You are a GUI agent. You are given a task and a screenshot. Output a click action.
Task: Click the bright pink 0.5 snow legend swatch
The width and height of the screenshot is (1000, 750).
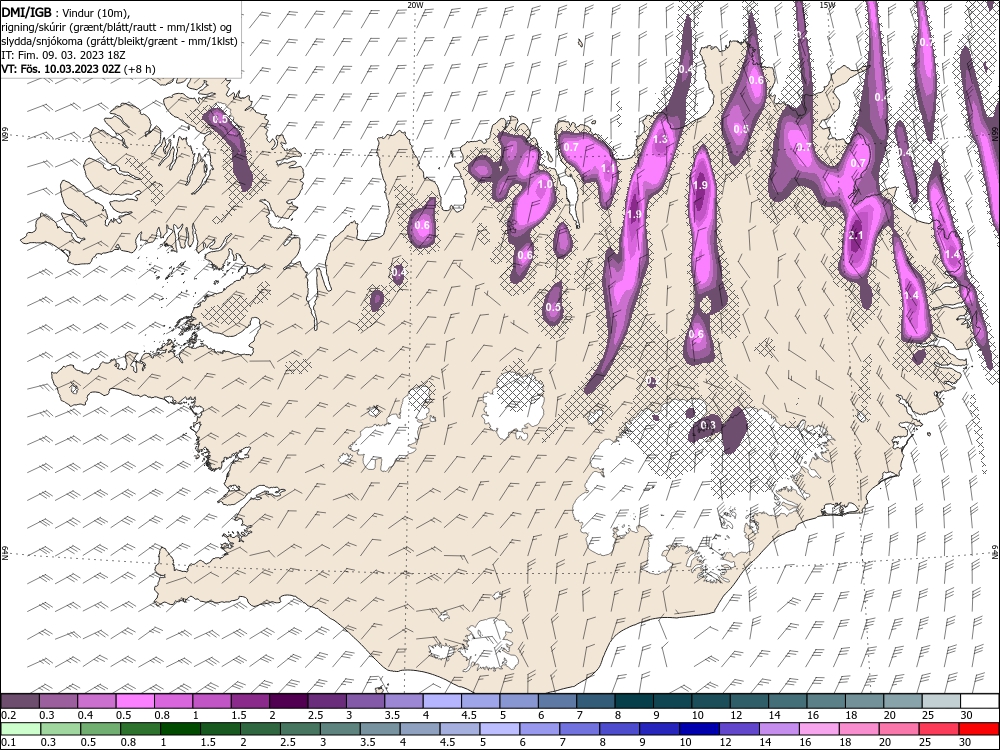pos(135,701)
